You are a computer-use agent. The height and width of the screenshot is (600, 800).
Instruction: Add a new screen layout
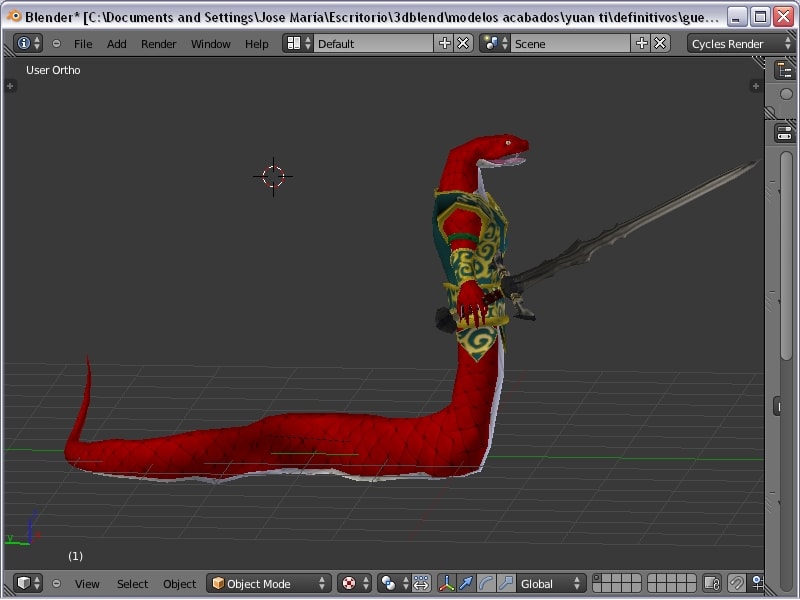(444, 43)
